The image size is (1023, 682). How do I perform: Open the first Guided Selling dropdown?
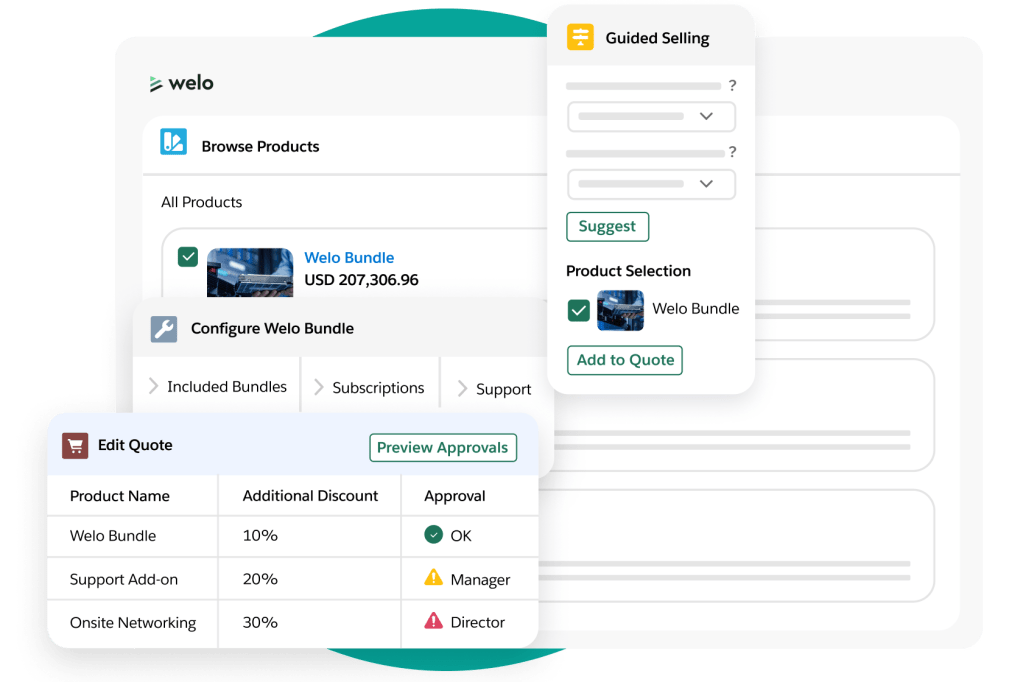pos(651,117)
